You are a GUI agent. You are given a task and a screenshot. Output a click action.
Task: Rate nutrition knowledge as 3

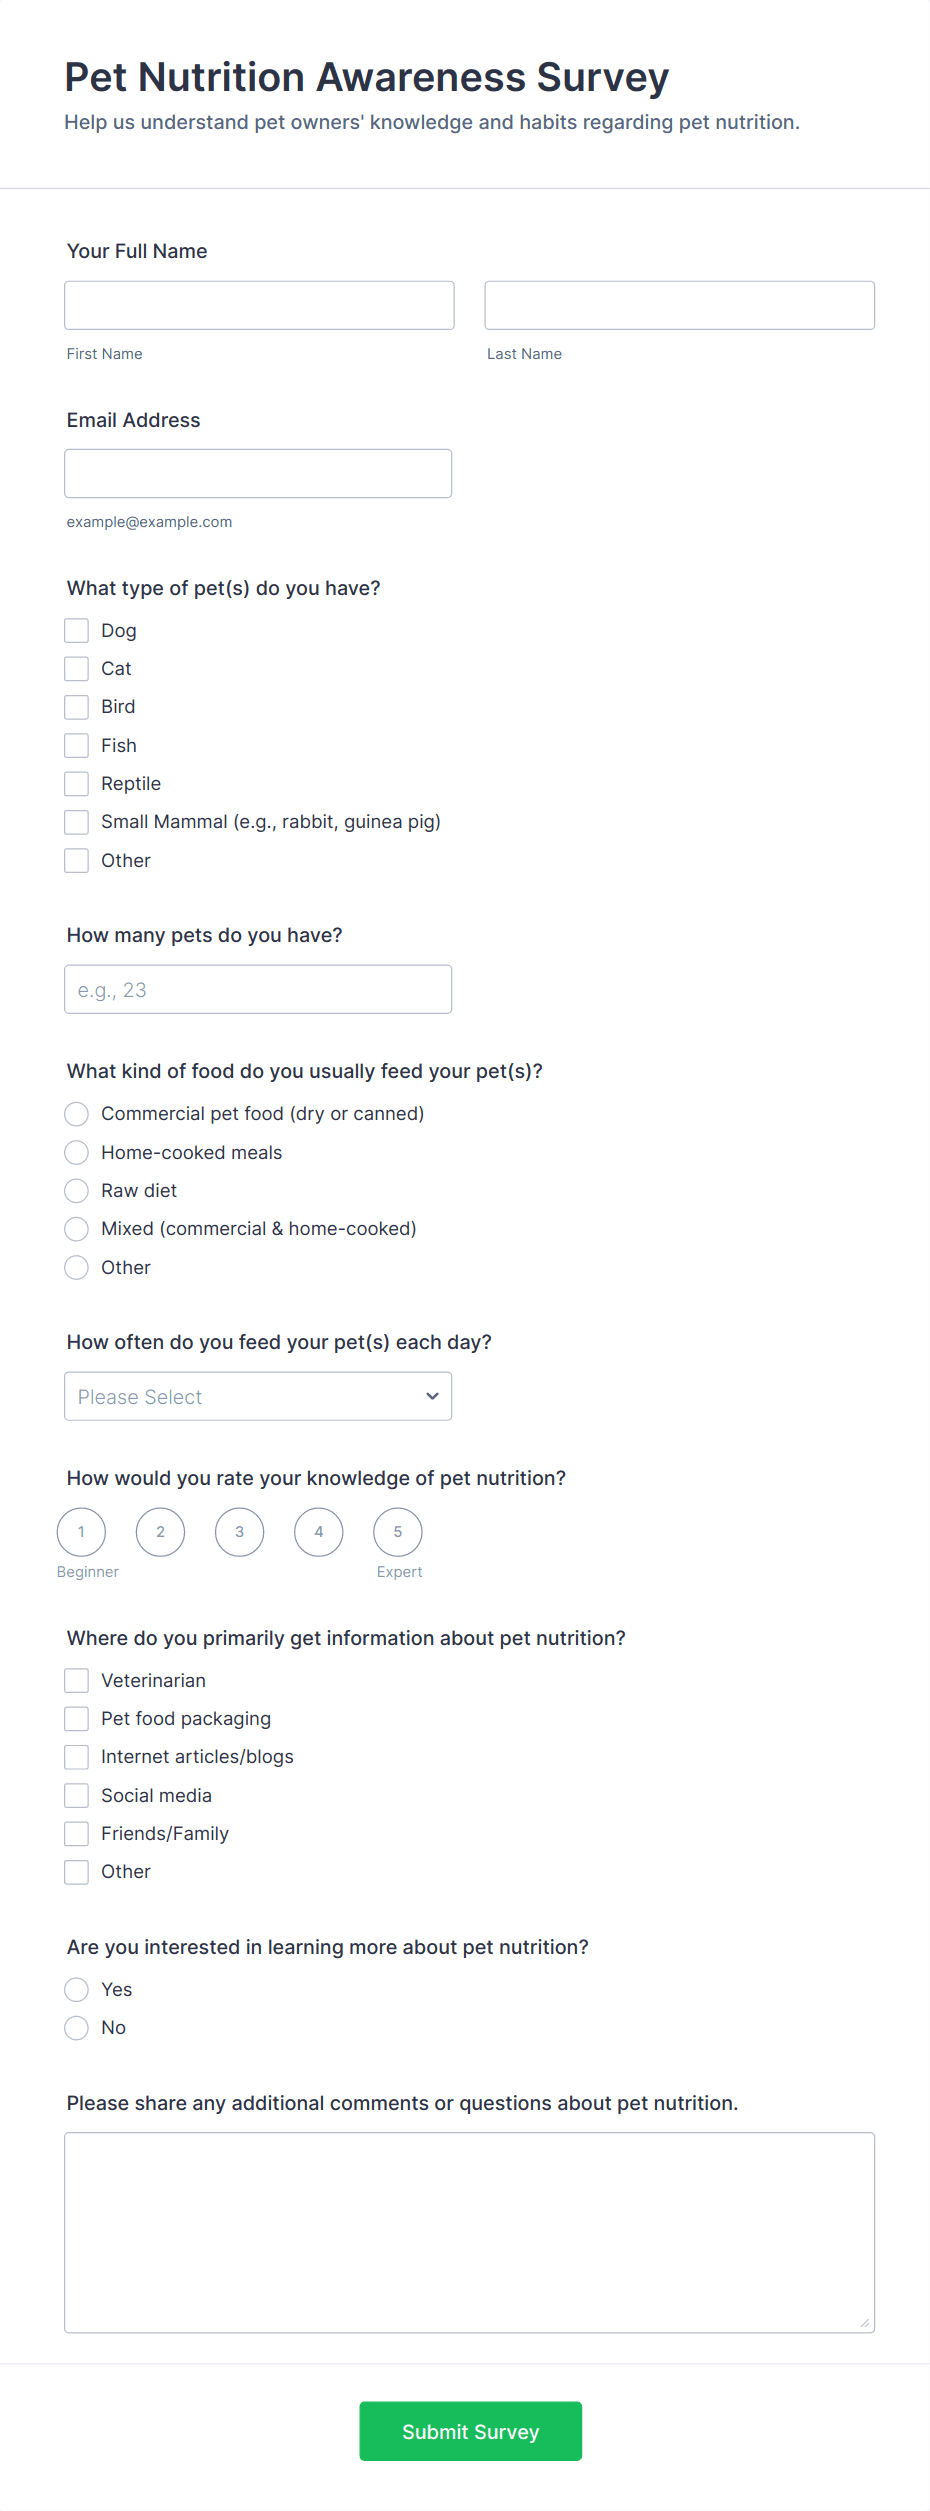(x=239, y=1532)
